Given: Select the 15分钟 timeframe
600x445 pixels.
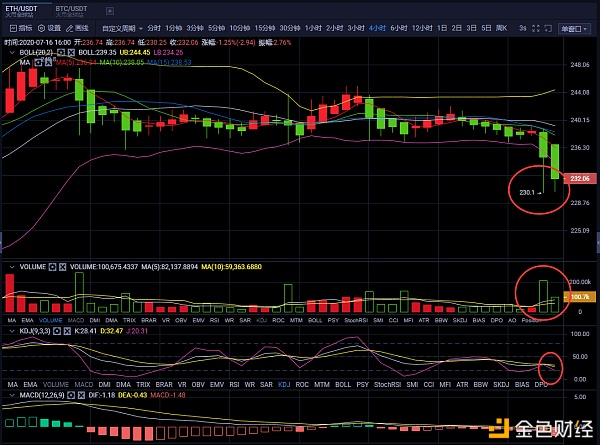Looking at the screenshot, I should [265, 28].
